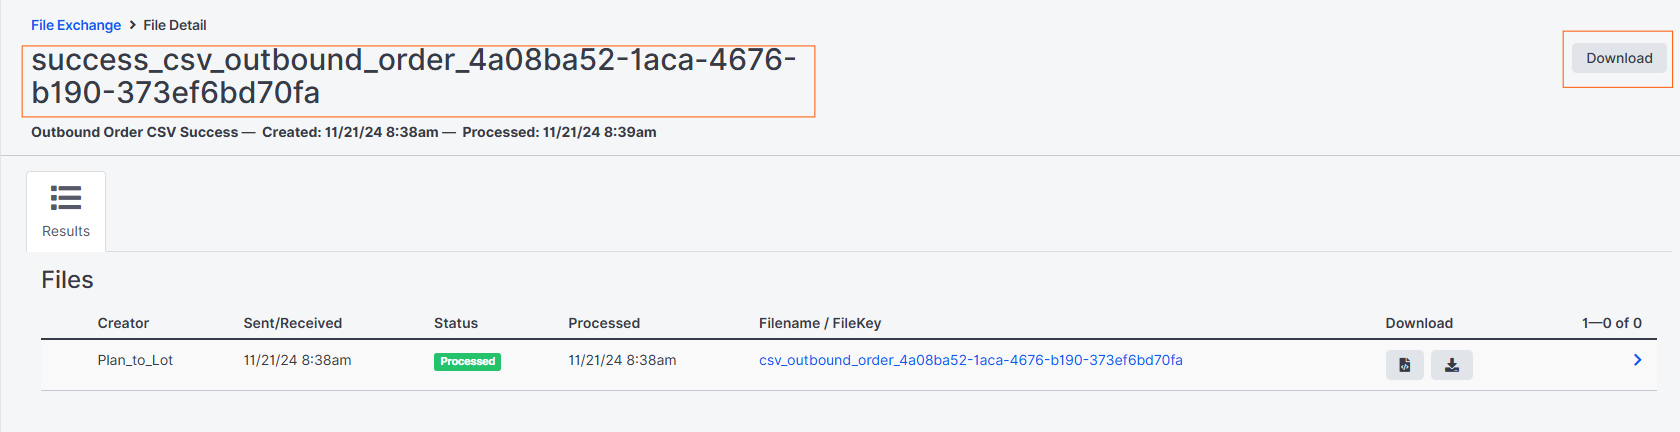This screenshot has height=432, width=1680.
Task: Sort by the Sent/Received column header
Action: pos(293,323)
